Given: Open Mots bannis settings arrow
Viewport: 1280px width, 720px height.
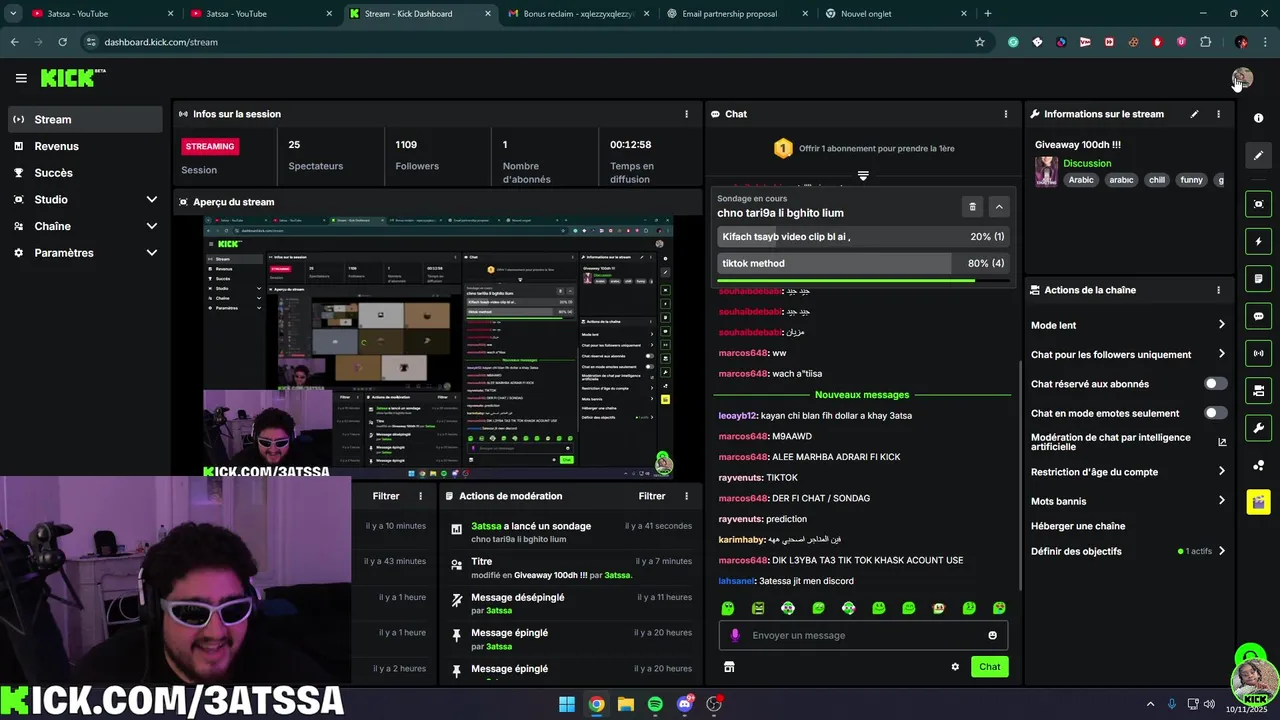Looking at the screenshot, I should [1221, 501].
